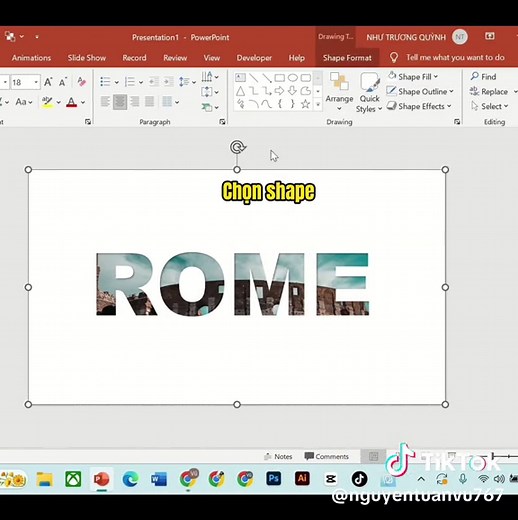Switch to the Record tab

tap(134, 58)
